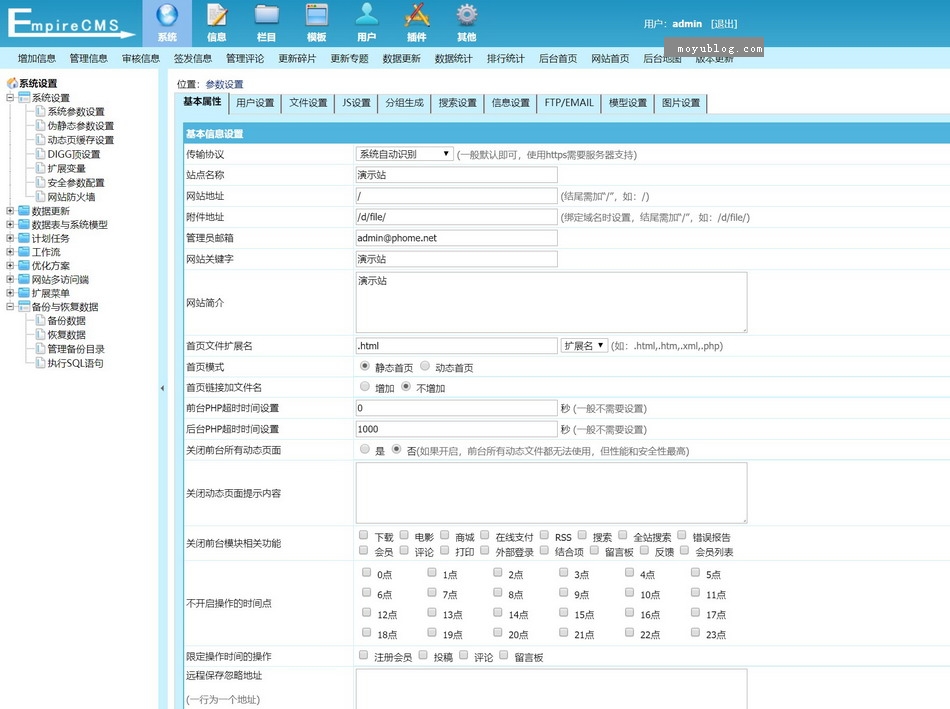This screenshot has height=709, width=950.
Task: Open the 栏目 folder icon
Action: pos(266,16)
